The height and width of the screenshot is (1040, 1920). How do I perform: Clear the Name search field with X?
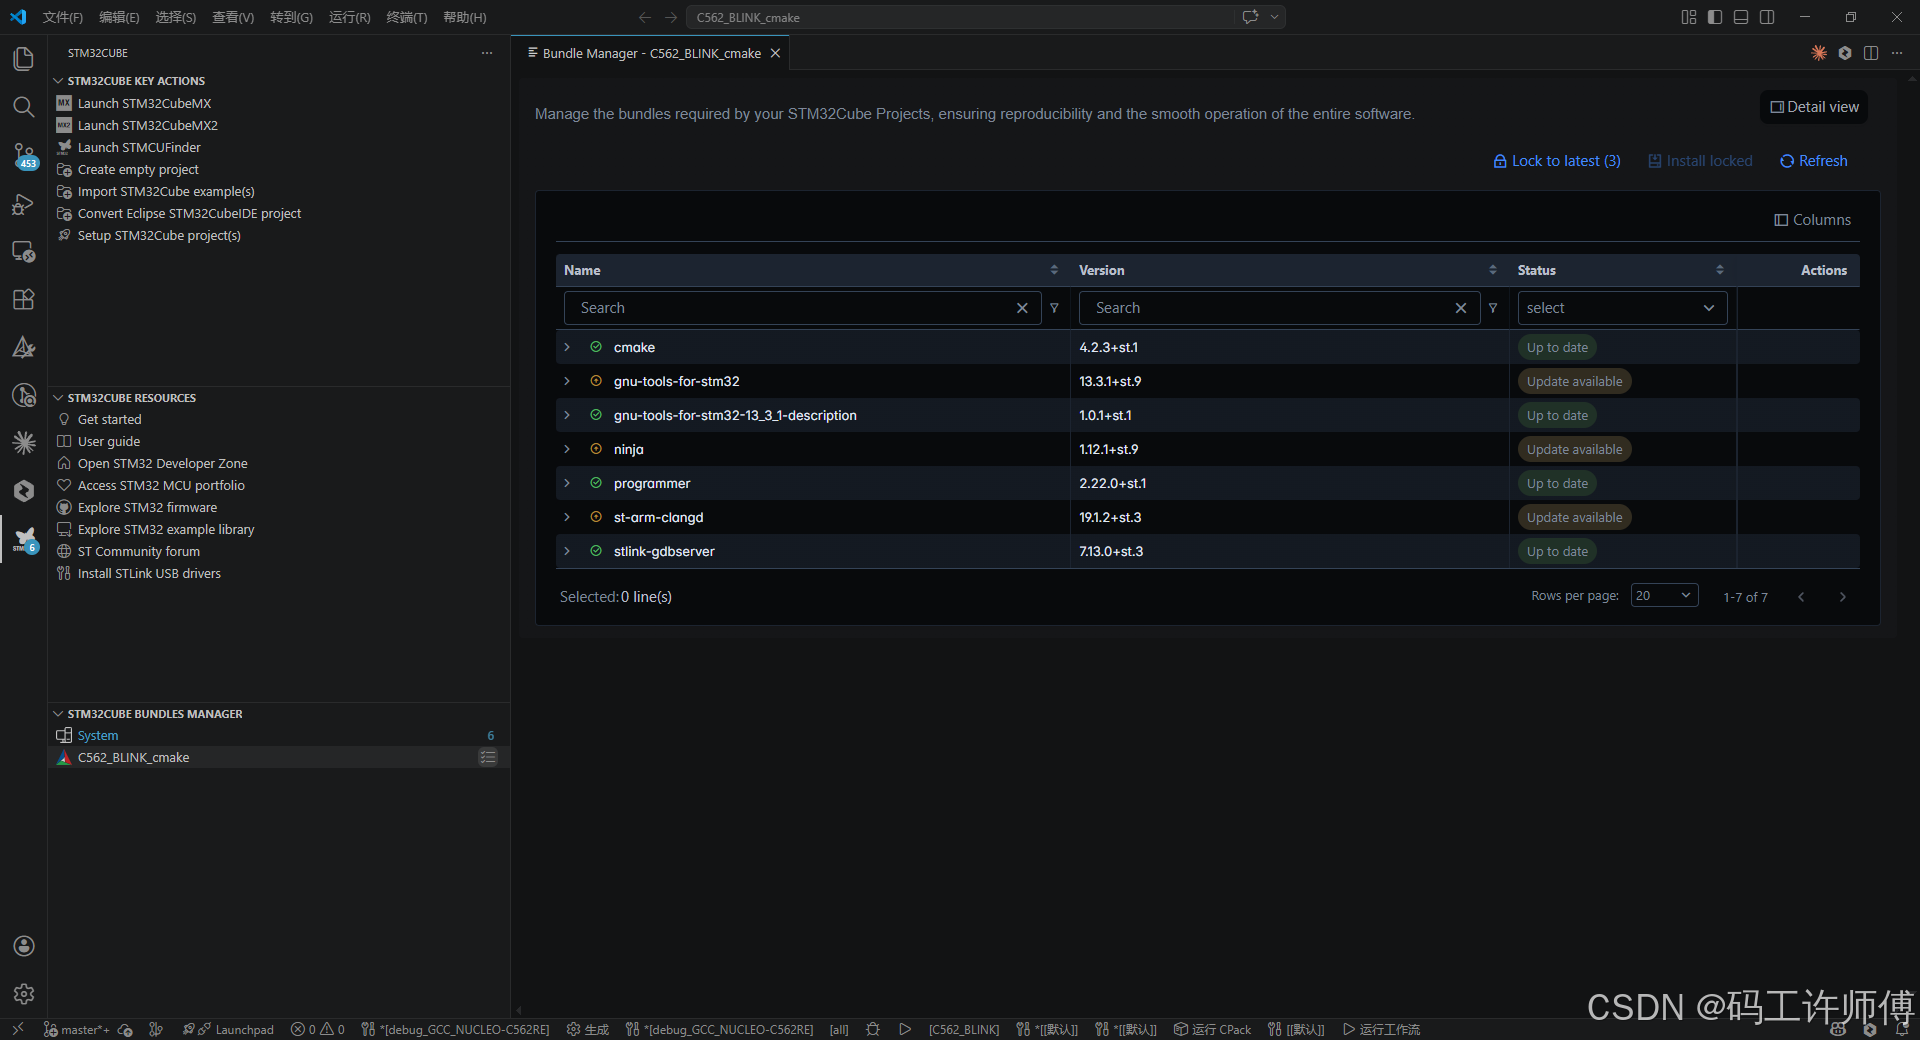coord(1022,308)
